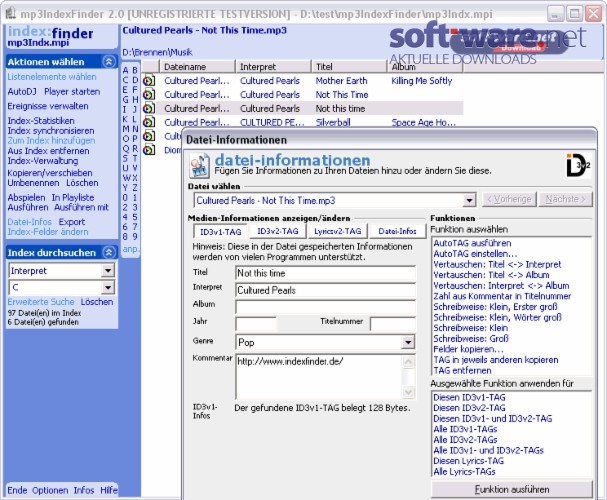Click Player starten link
The height and width of the screenshot is (500, 607).
click(x=72, y=92)
